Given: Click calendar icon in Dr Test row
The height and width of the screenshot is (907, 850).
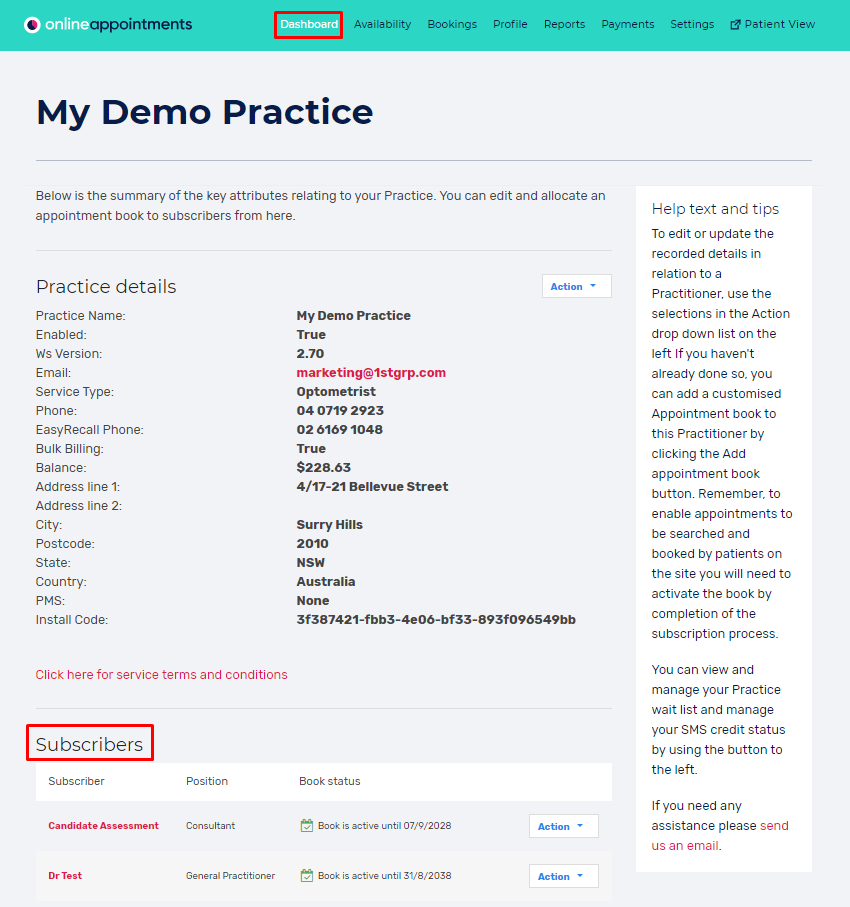Looking at the screenshot, I should pos(307,876).
